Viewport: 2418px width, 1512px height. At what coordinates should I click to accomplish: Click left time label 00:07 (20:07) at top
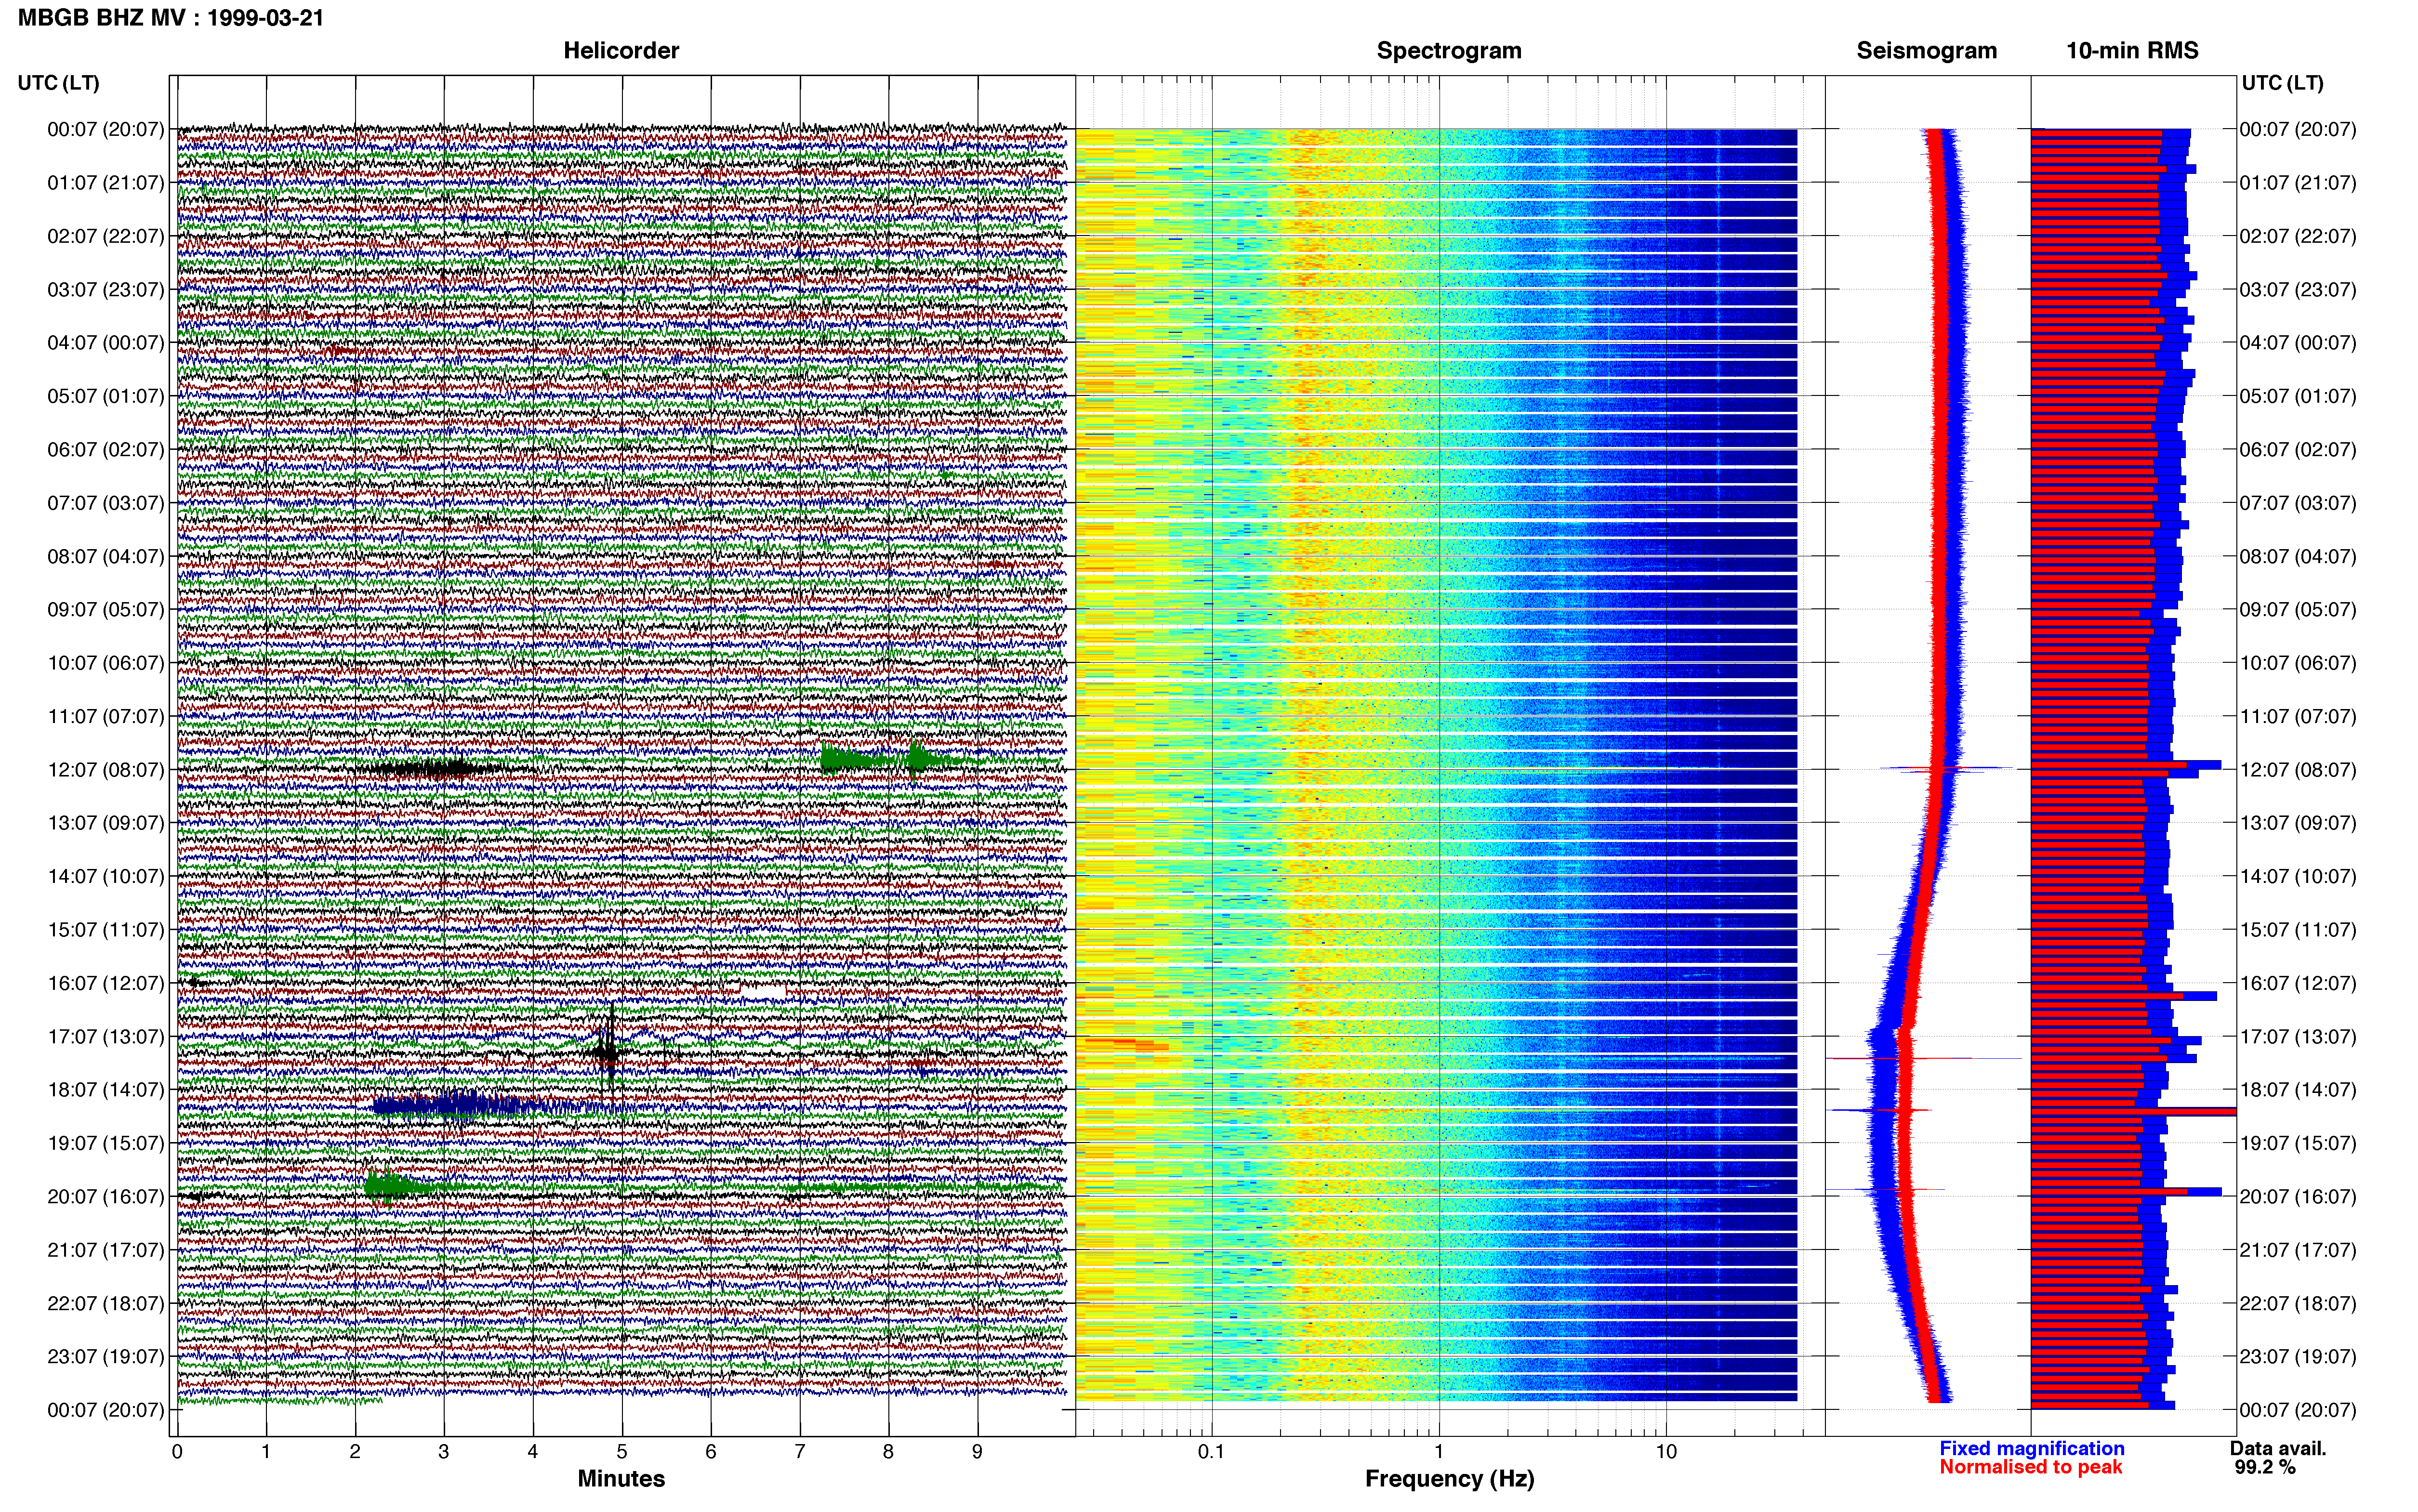pyautogui.click(x=105, y=129)
